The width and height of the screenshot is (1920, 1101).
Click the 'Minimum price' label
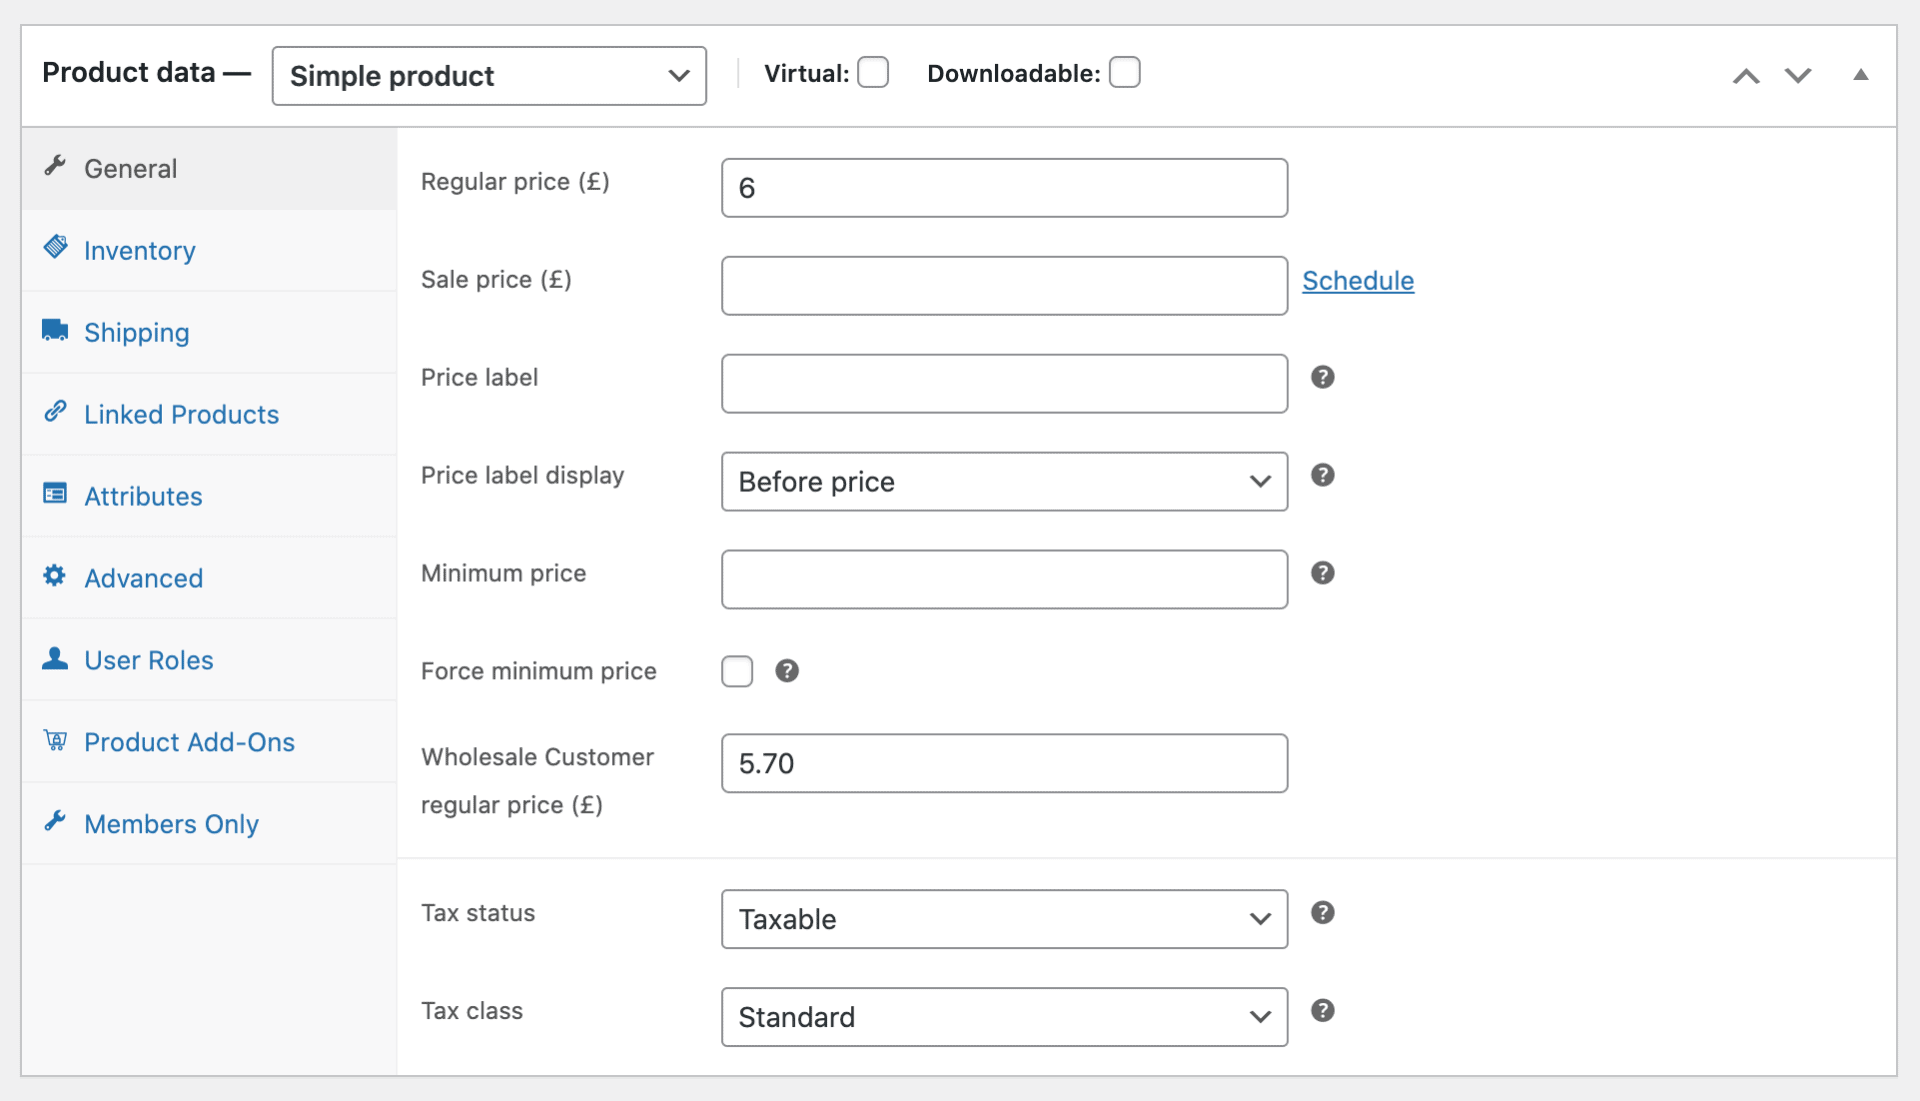(x=503, y=573)
